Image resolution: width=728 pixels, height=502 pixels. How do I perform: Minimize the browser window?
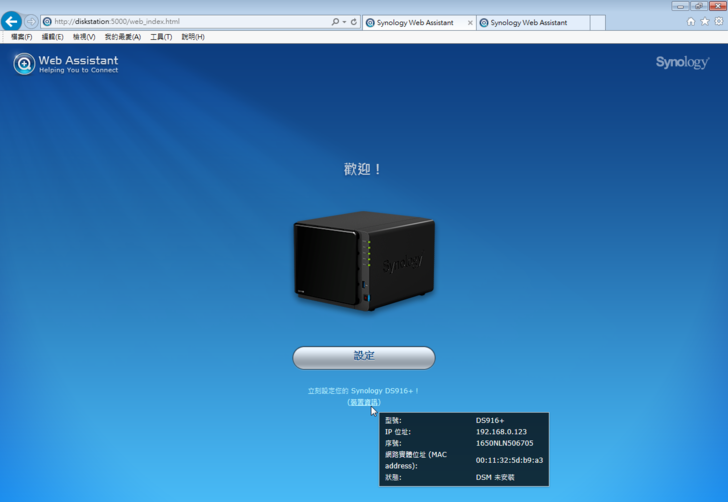click(x=680, y=6)
